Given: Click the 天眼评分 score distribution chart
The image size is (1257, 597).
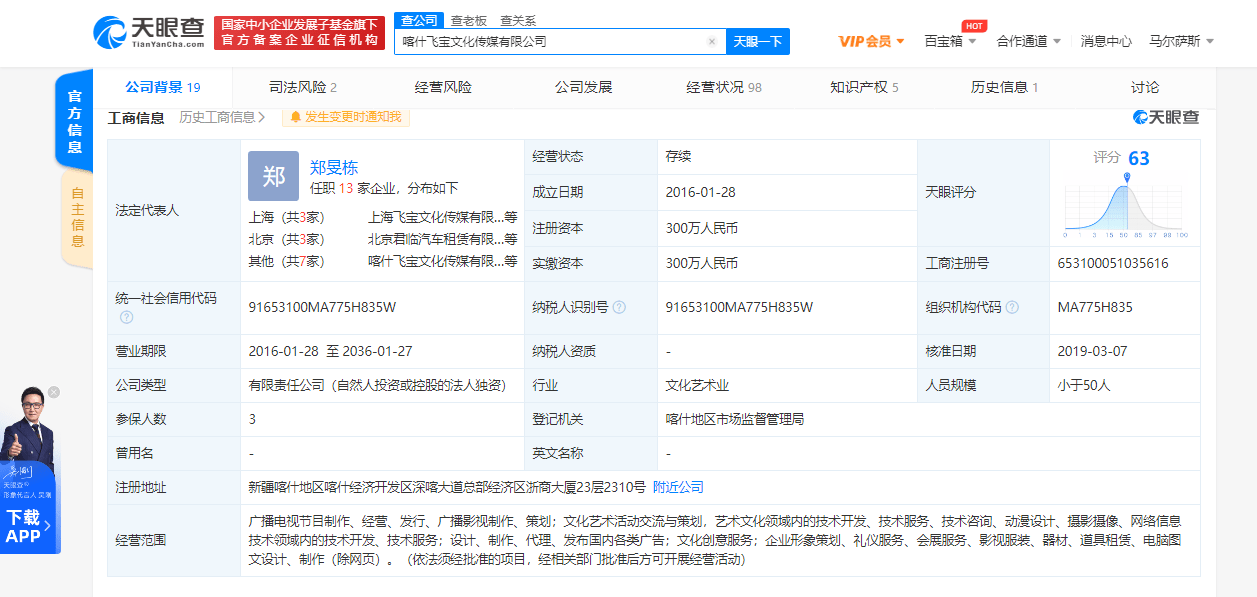Looking at the screenshot, I should pos(1125,206).
